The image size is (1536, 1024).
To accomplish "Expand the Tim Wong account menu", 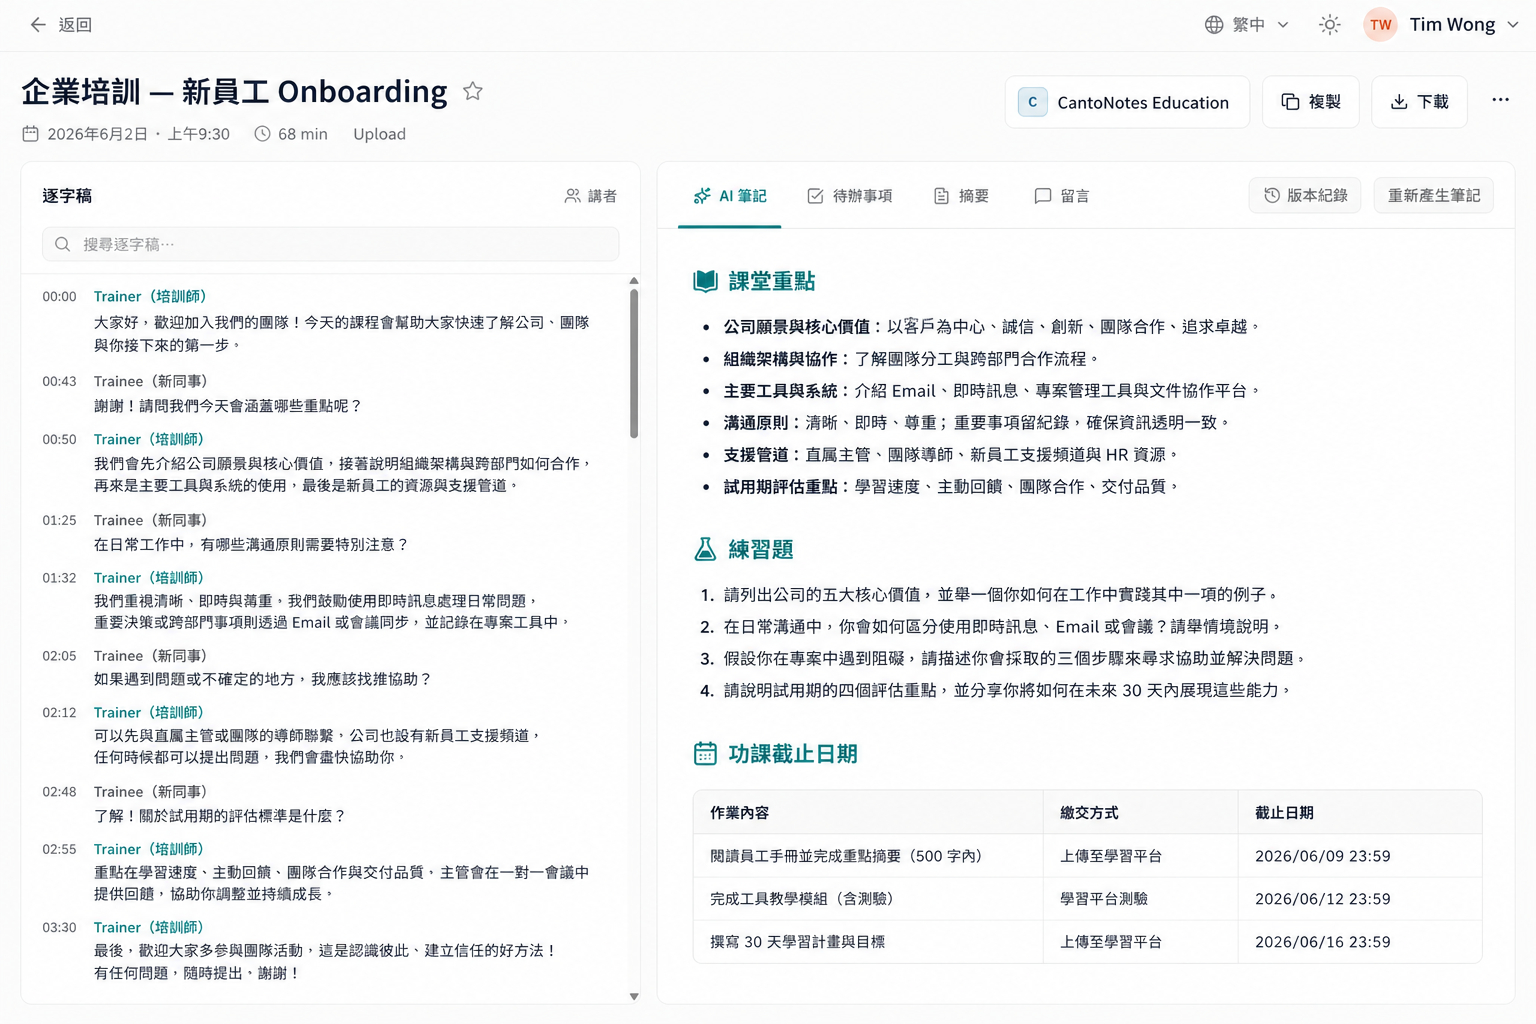I will click(x=1513, y=25).
